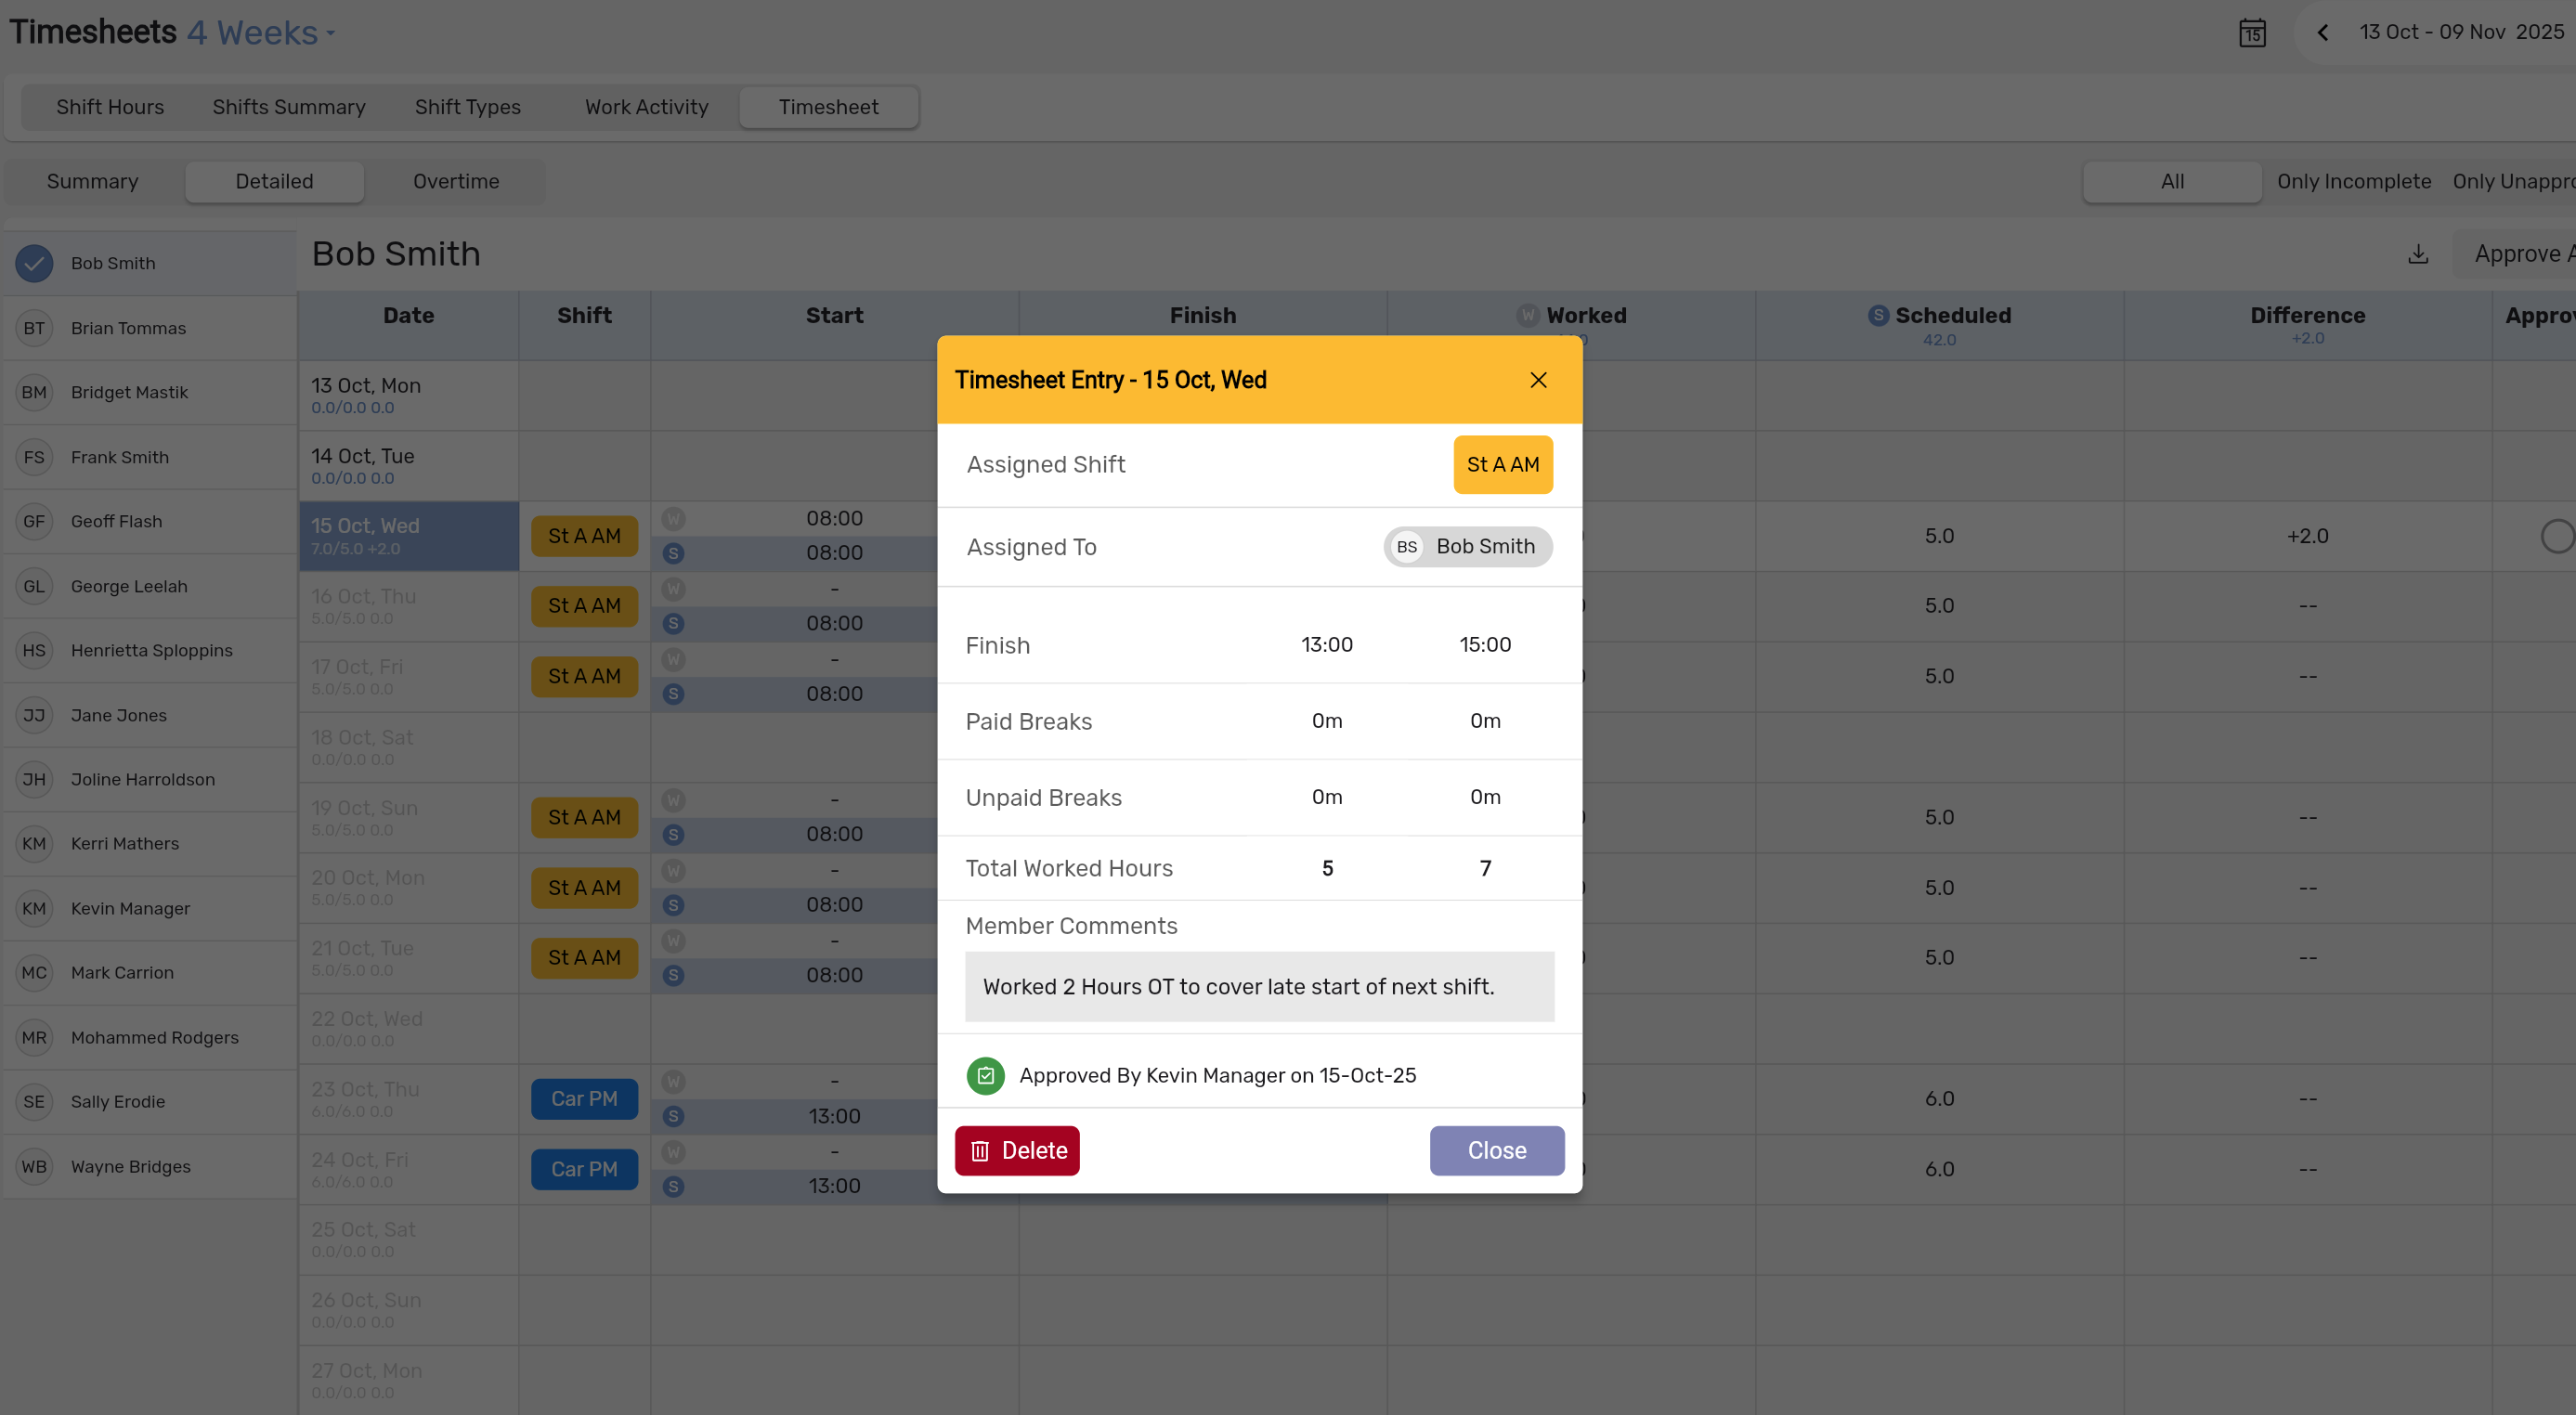Click the download timesheet icon
The width and height of the screenshot is (2576, 1415).
2418,254
